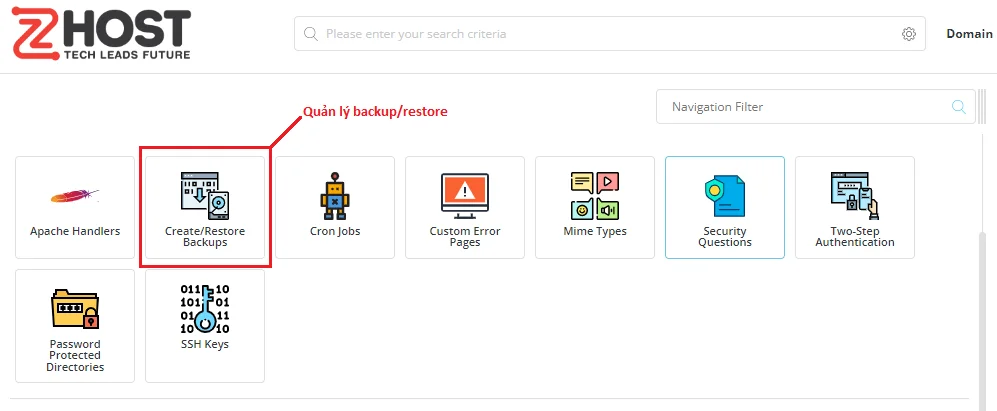This screenshot has width=997, height=411.
Task: Click the Security Questions text label
Action: click(x=724, y=237)
